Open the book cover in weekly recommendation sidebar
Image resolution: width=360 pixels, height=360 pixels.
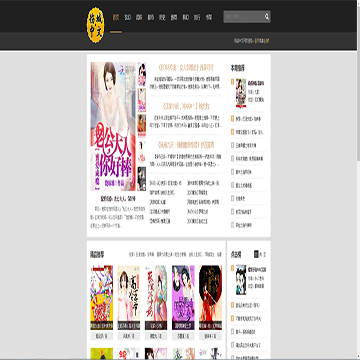click(241, 93)
